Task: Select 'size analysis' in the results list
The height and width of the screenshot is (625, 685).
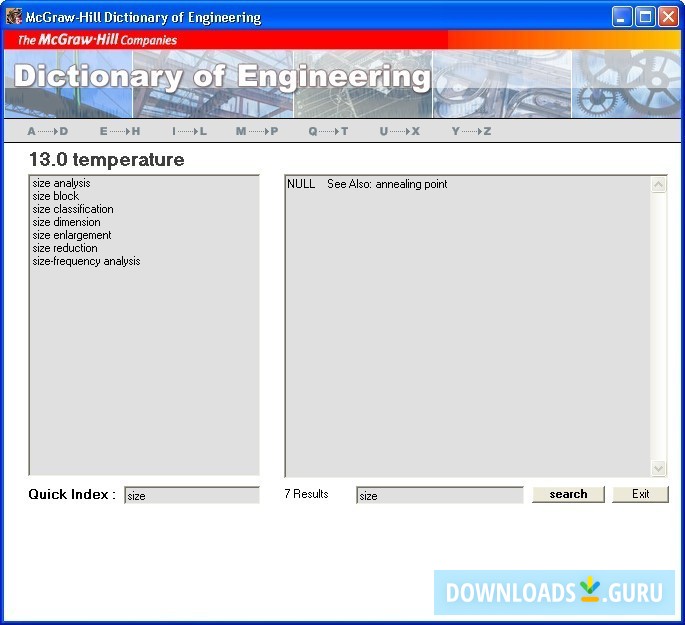Action: (x=61, y=183)
